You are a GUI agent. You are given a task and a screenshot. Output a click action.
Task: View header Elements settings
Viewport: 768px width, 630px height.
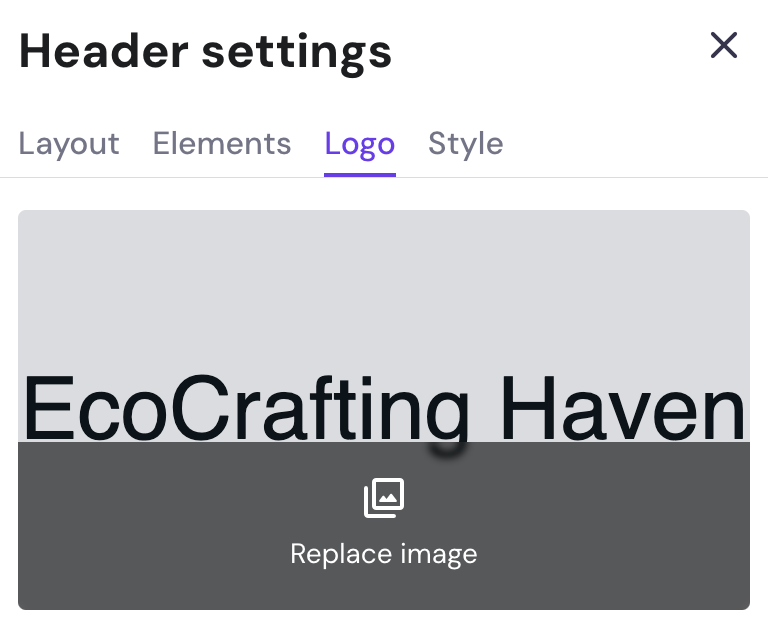[222, 144]
